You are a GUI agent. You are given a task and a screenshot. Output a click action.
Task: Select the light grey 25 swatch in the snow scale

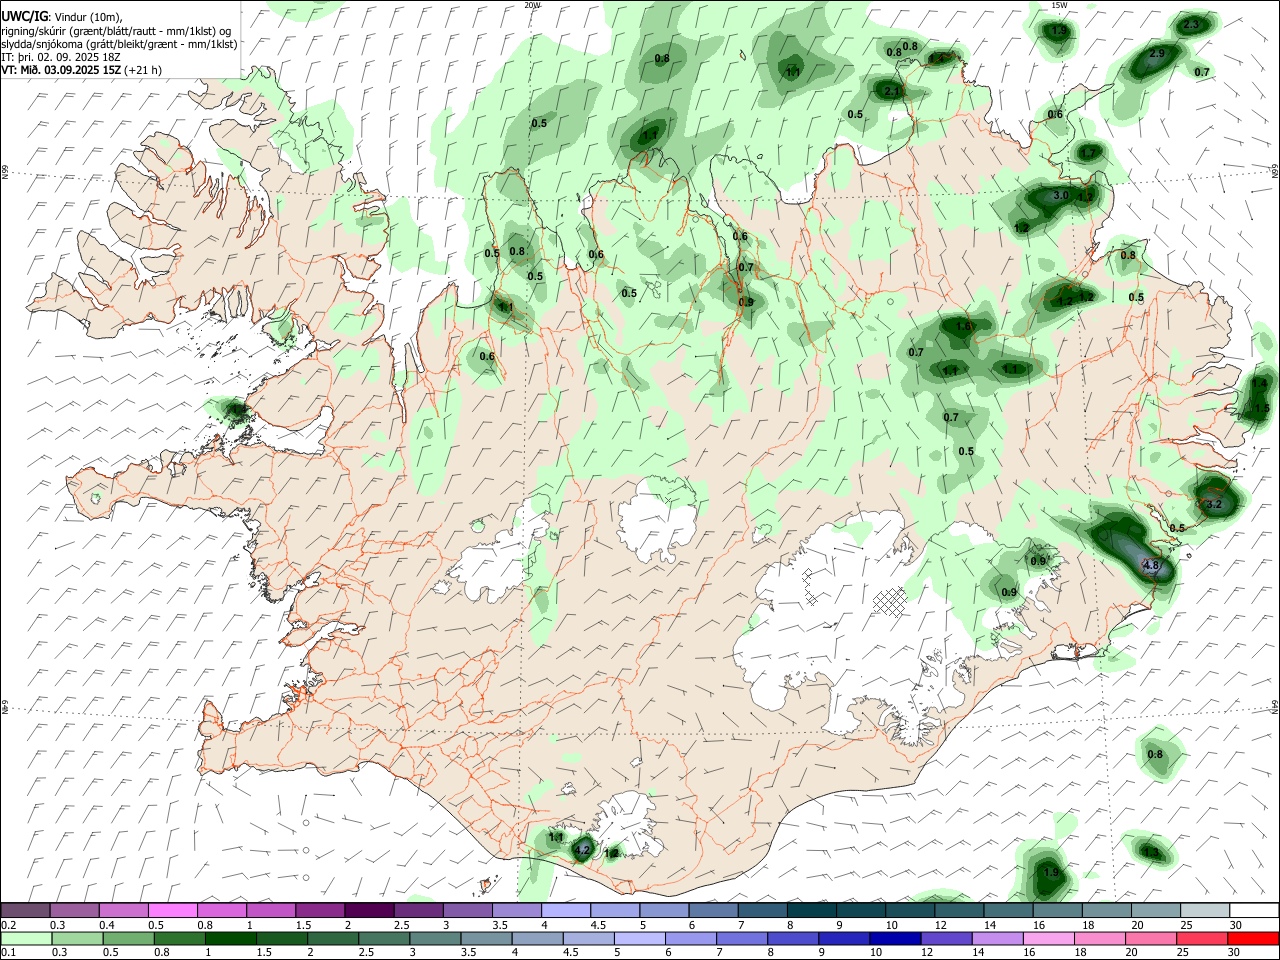[1205, 910]
